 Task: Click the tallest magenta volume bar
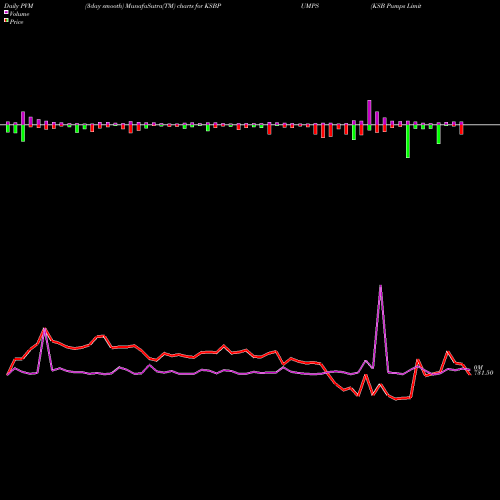[x=369, y=112]
